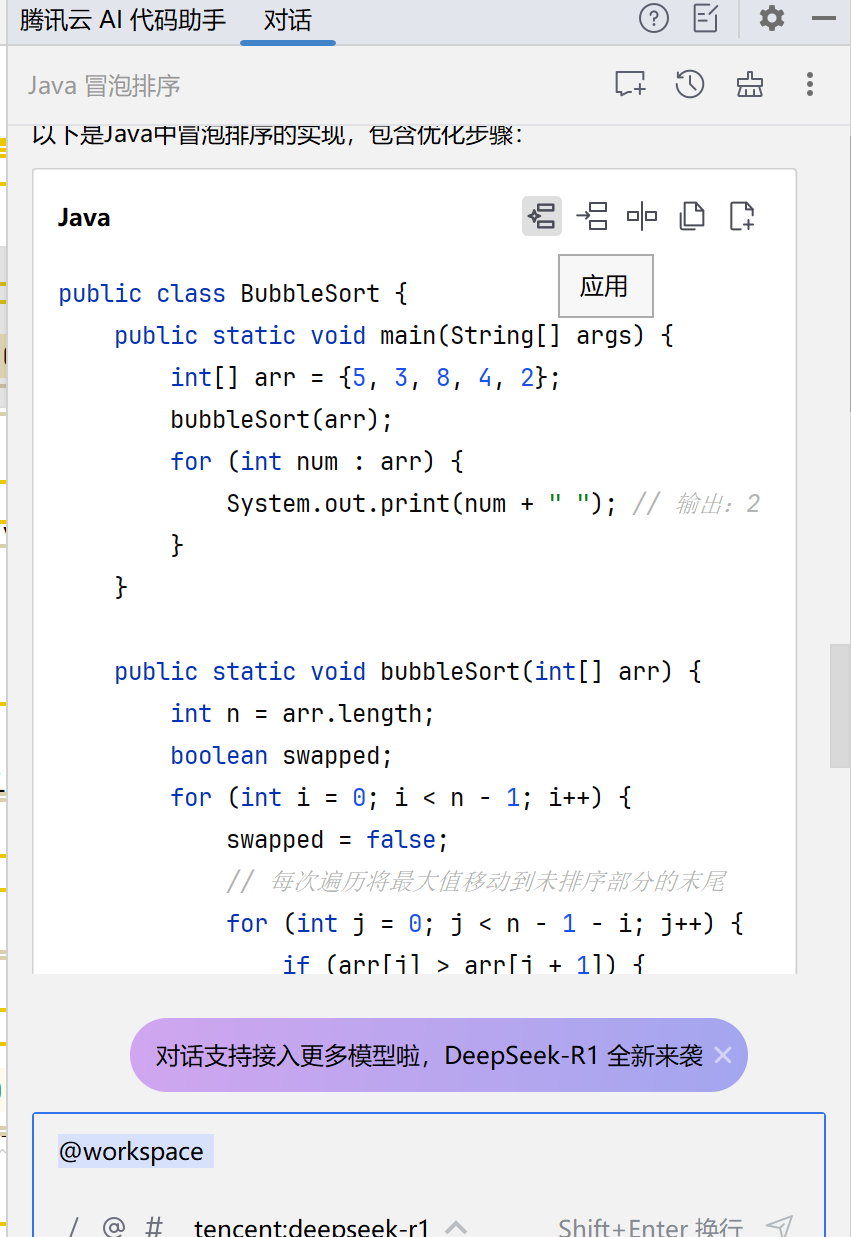This screenshot has height=1237, width=851.
Task: Send the message with paper plane icon
Action: tap(780, 1226)
